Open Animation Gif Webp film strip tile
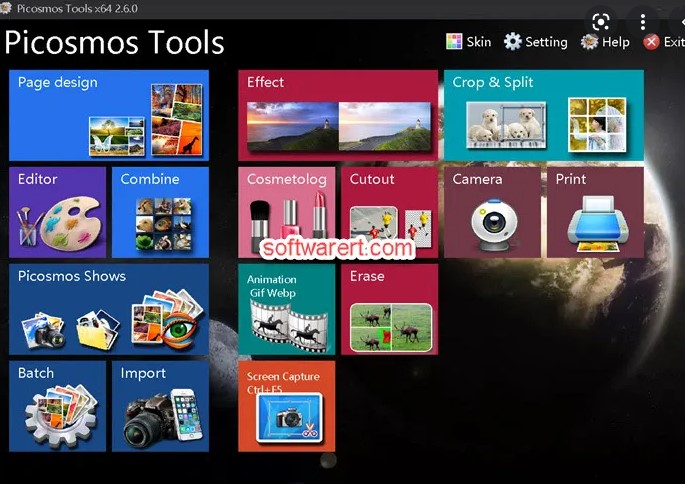The width and height of the screenshot is (685, 484). tap(287, 309)
